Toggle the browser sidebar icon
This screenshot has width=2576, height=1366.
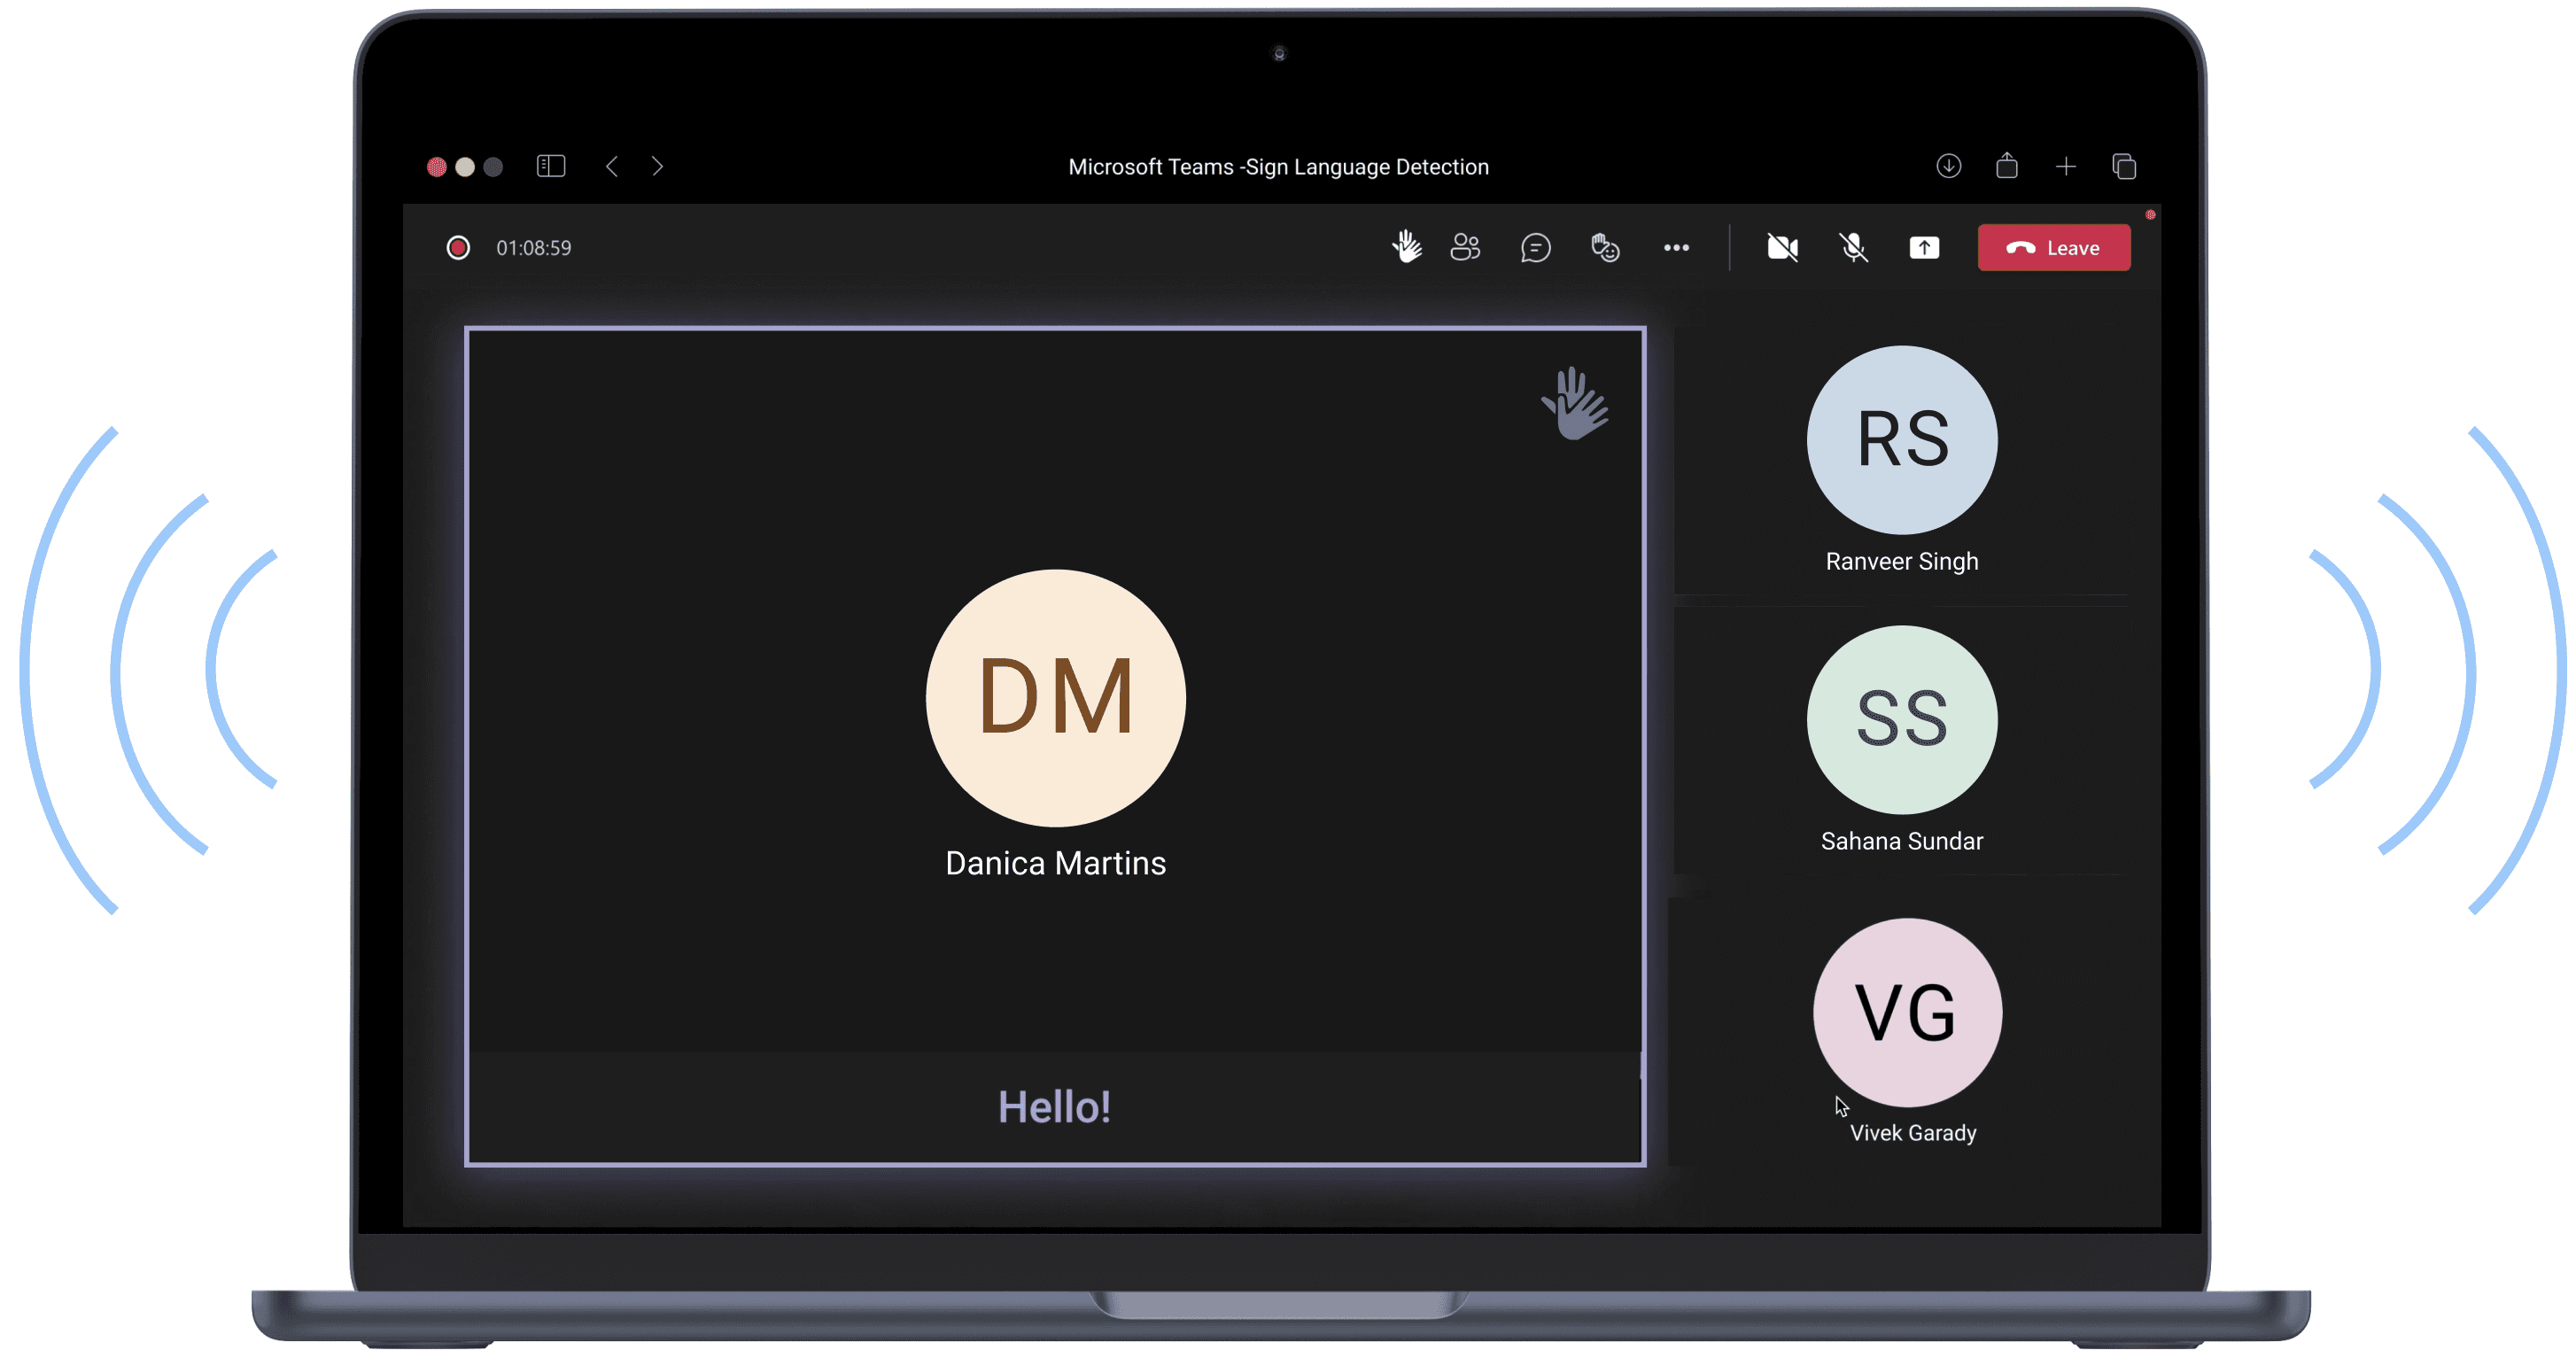pyautogui.click(x=551, y=166)
